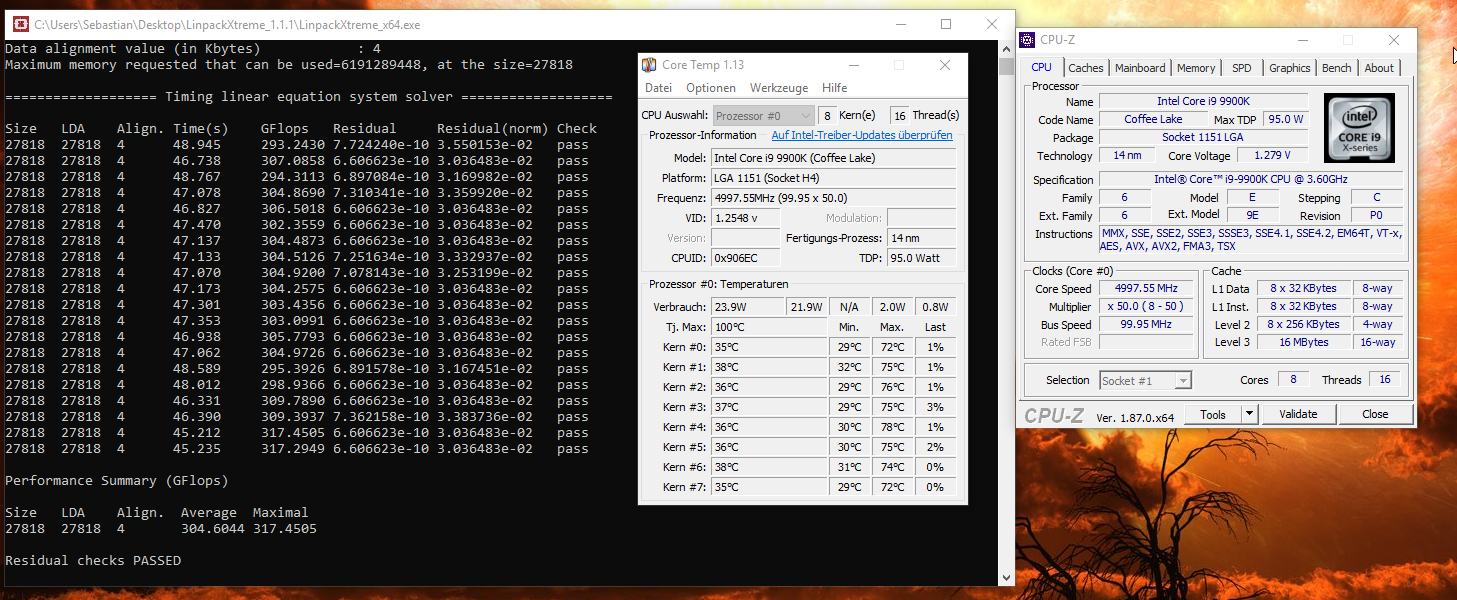Select the CPU tab in CPU-Z

1041,68
